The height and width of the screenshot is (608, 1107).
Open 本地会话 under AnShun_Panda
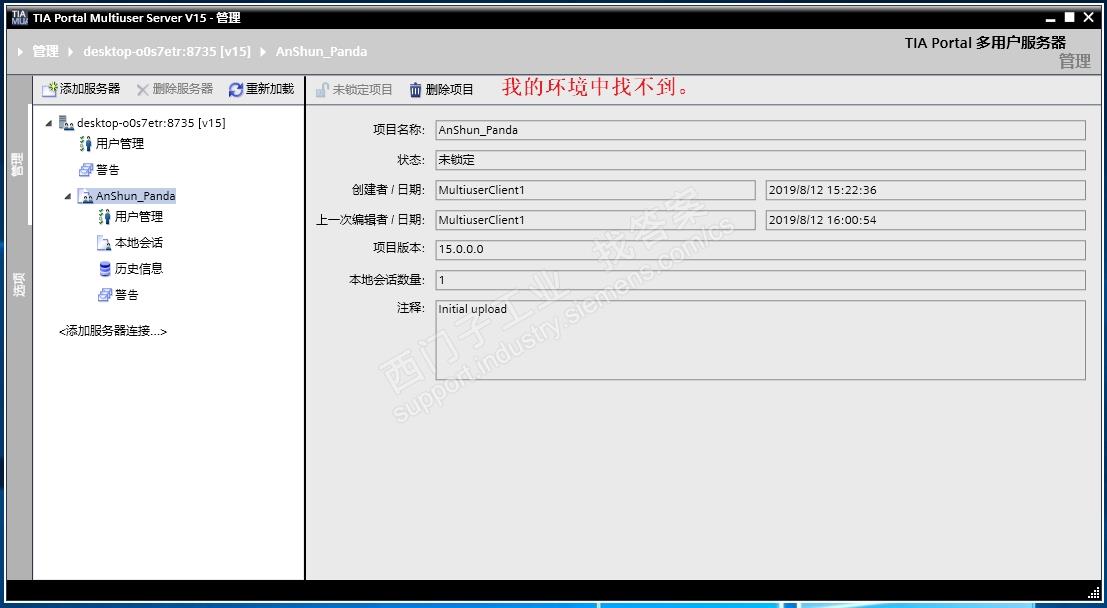click(x=130, y=243)
